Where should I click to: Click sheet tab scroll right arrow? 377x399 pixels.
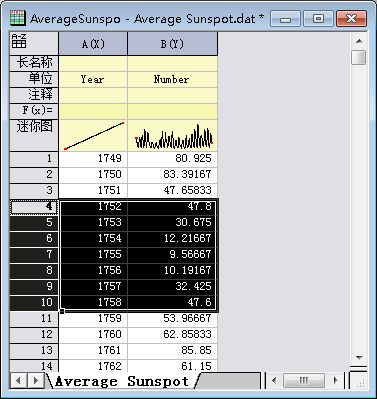click(x=36, y=380)
